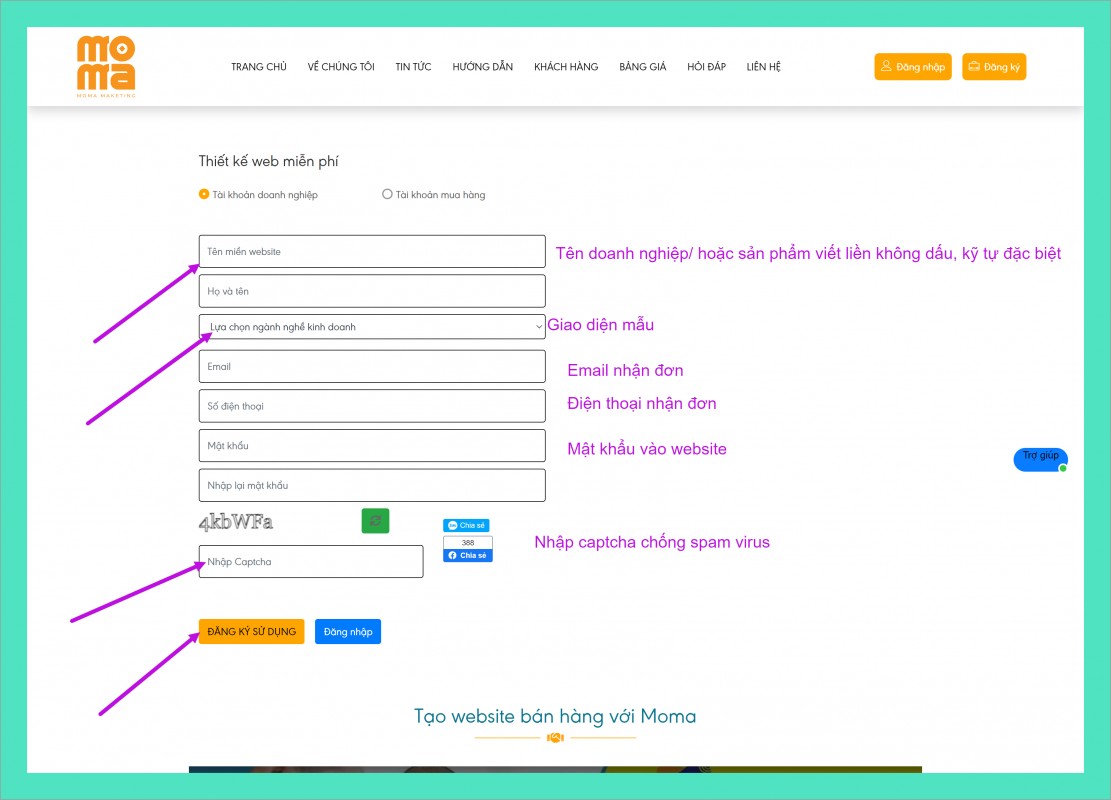Click the Facebook Chia sẻ share button
Viewport: 1111px width, 800px height.
468,556
